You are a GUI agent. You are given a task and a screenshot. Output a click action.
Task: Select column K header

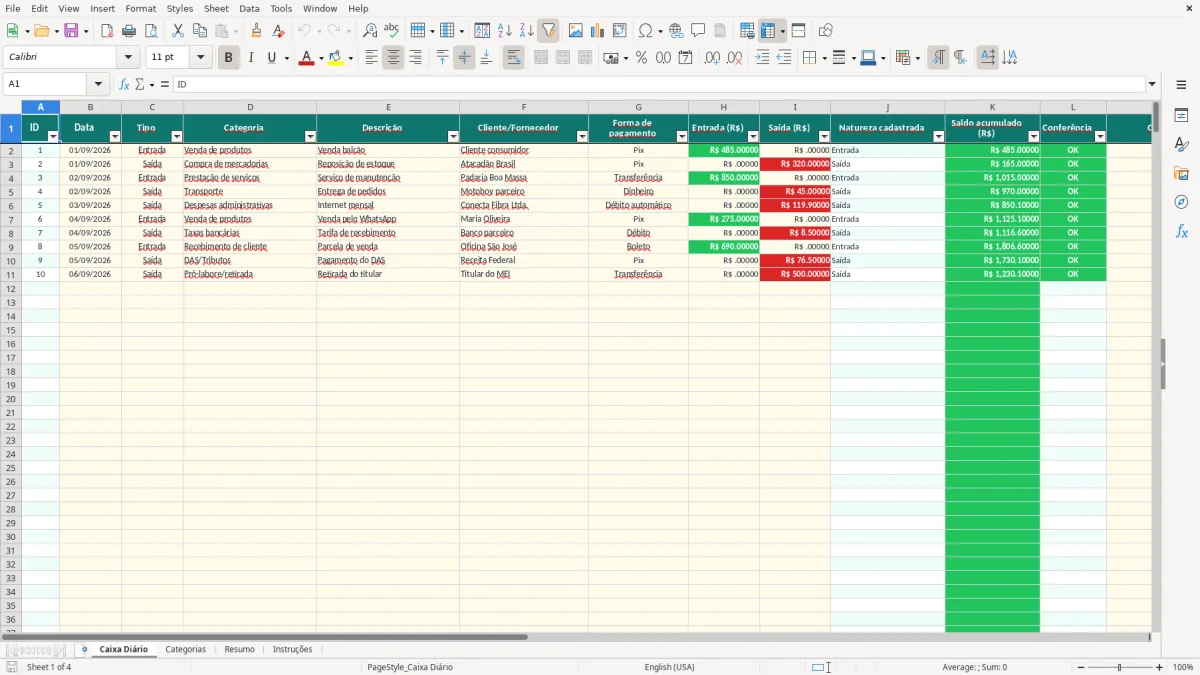click(992, 107)
